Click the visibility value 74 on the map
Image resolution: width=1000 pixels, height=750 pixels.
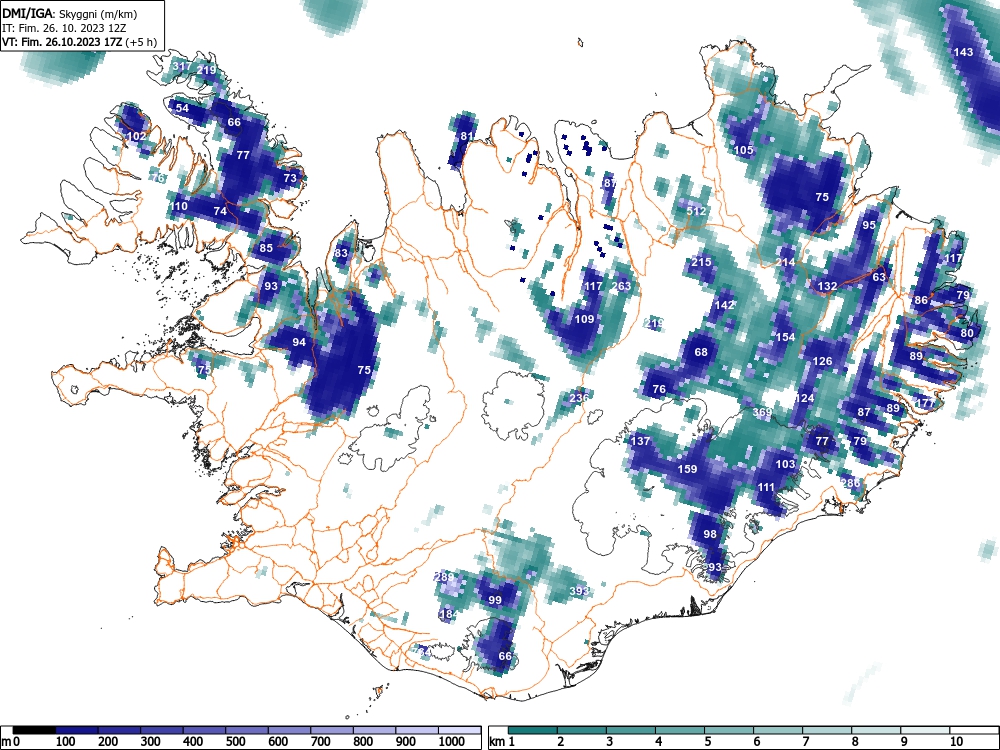(220, 211)
